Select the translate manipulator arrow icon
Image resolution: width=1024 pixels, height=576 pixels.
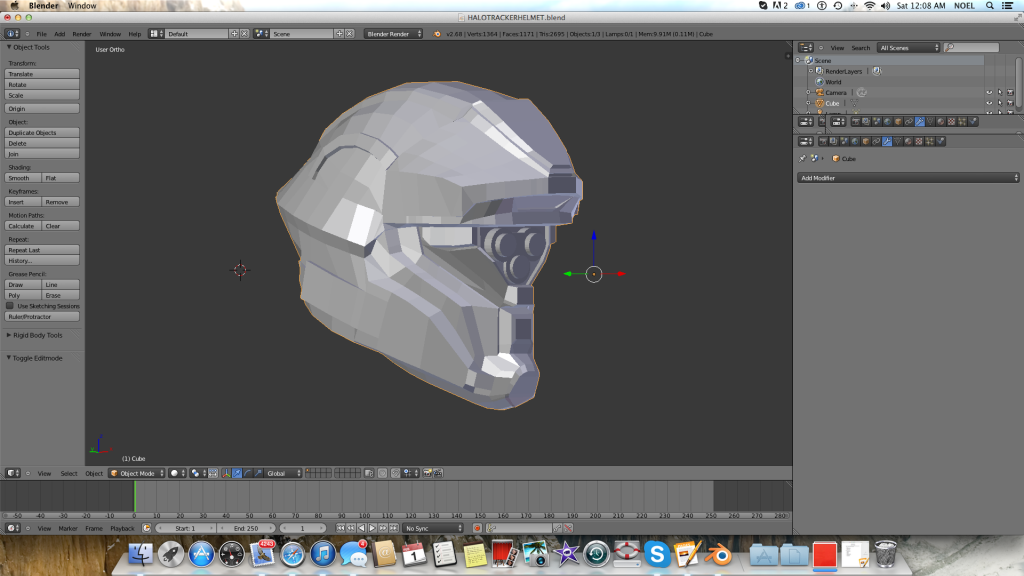tap(238, 473)
